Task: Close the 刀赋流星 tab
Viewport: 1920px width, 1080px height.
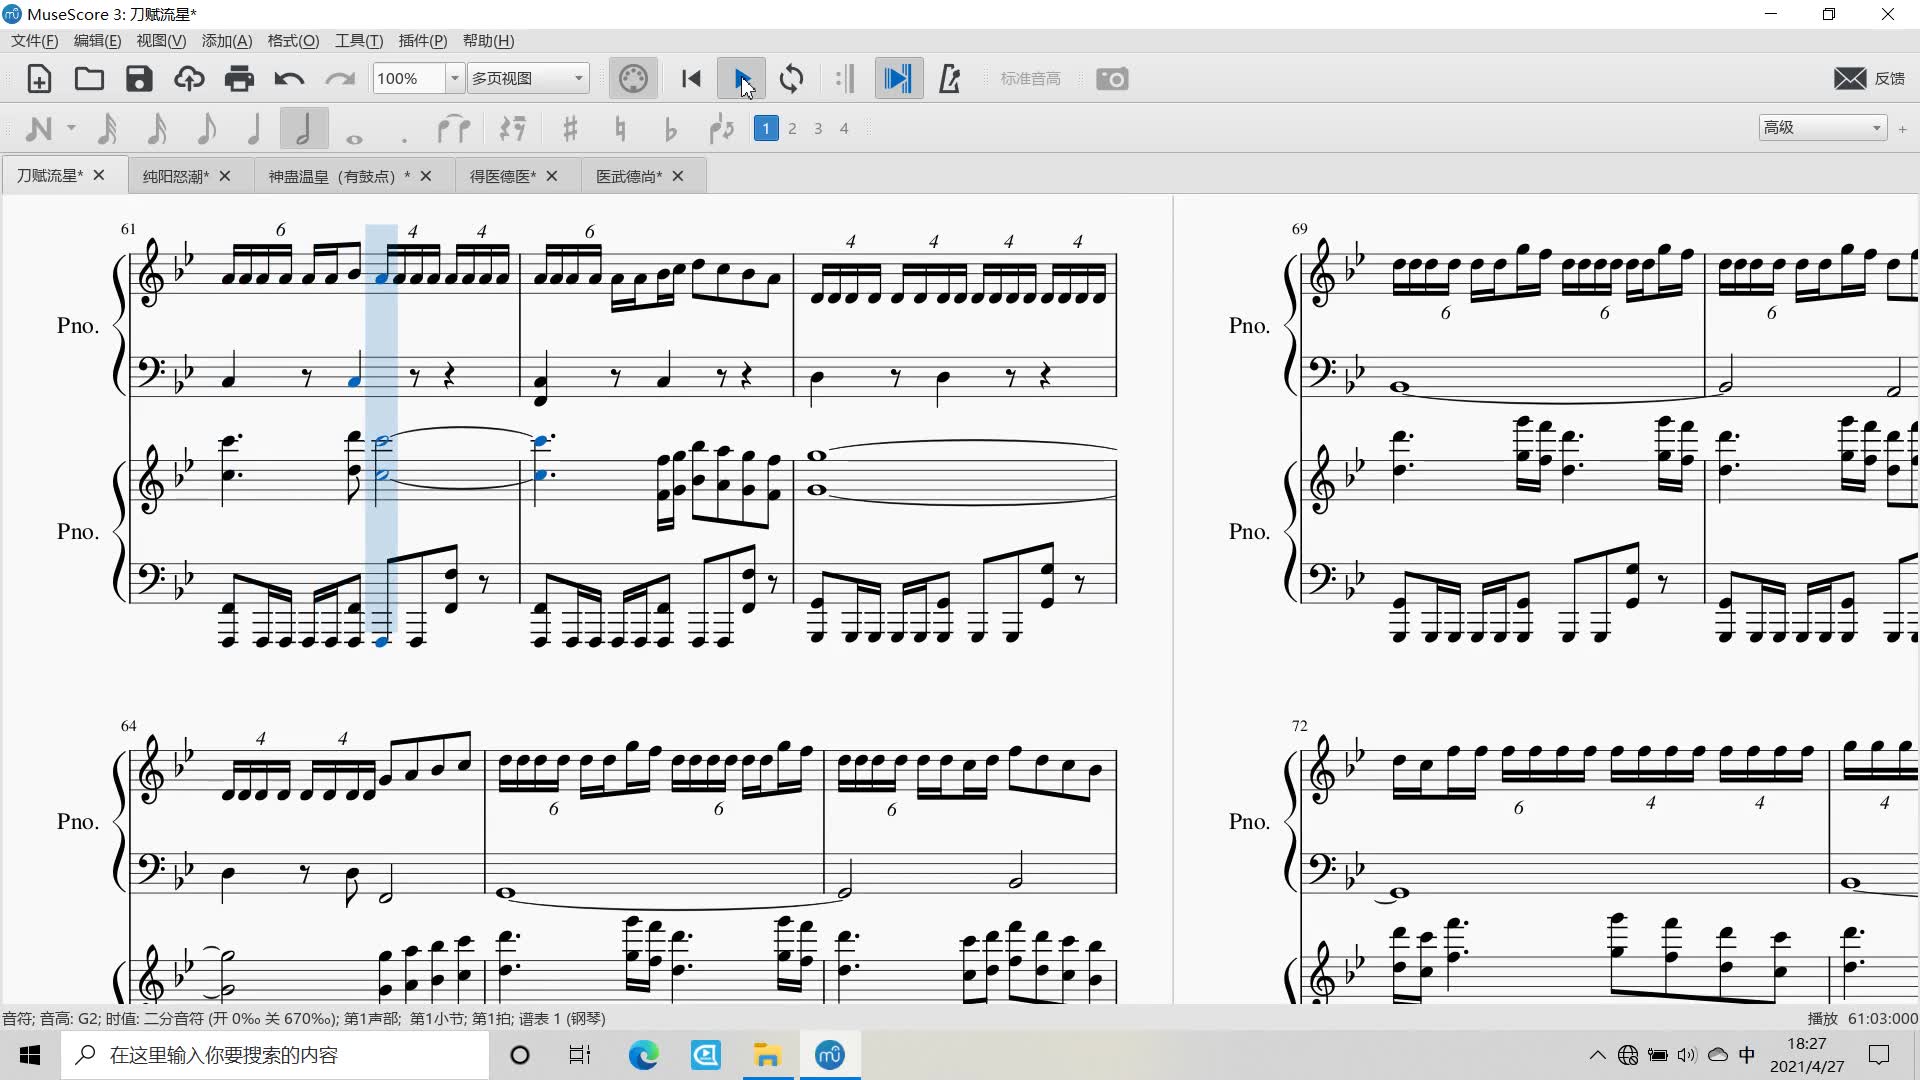Action: [x=99, y=175]
